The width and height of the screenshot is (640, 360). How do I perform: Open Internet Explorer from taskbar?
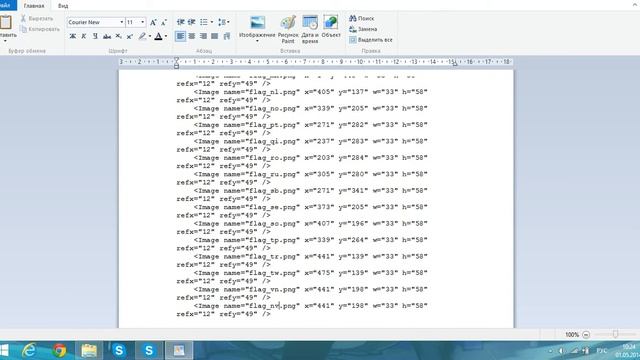click(x=29, y=350)
